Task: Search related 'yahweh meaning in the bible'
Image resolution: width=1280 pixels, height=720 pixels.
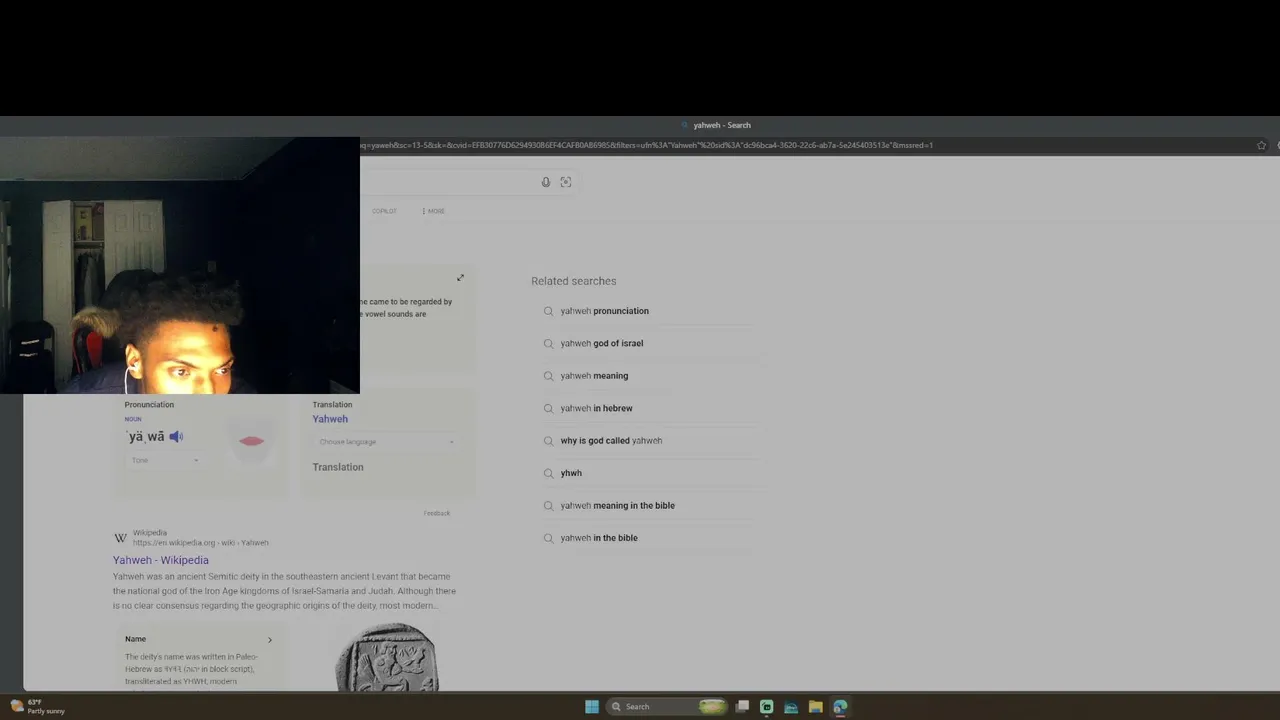Action: click(618, 506)
